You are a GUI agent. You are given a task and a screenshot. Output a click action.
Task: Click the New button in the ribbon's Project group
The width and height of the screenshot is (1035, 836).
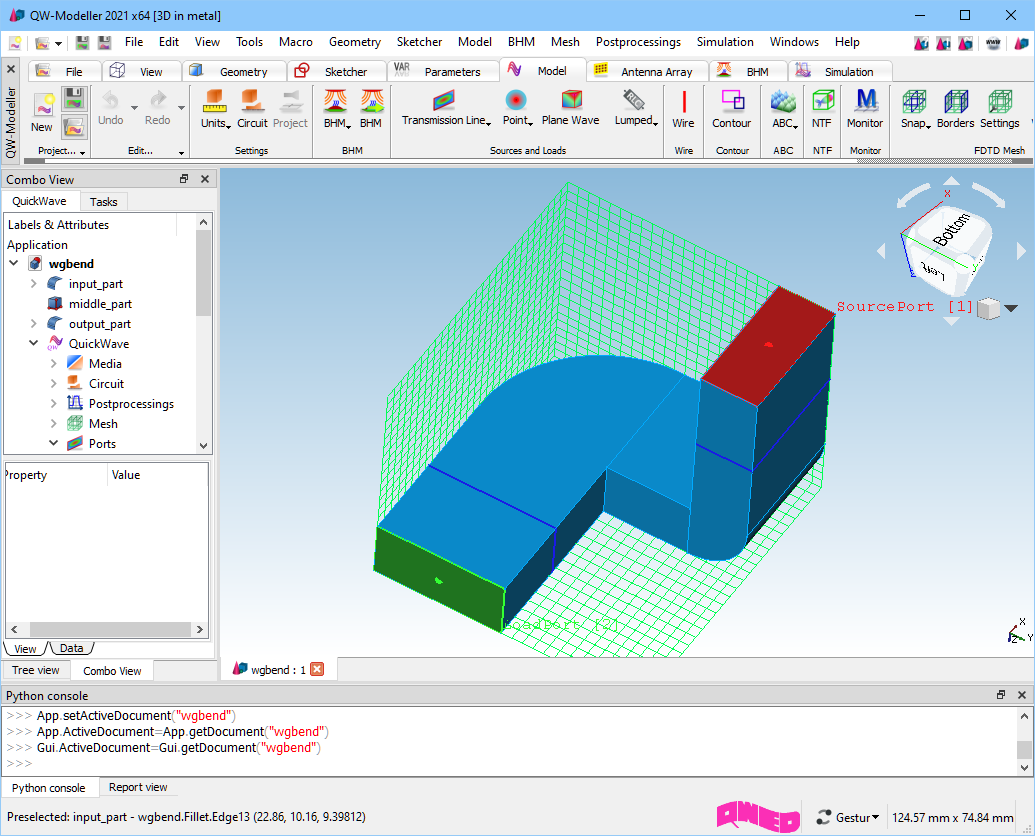42,112
